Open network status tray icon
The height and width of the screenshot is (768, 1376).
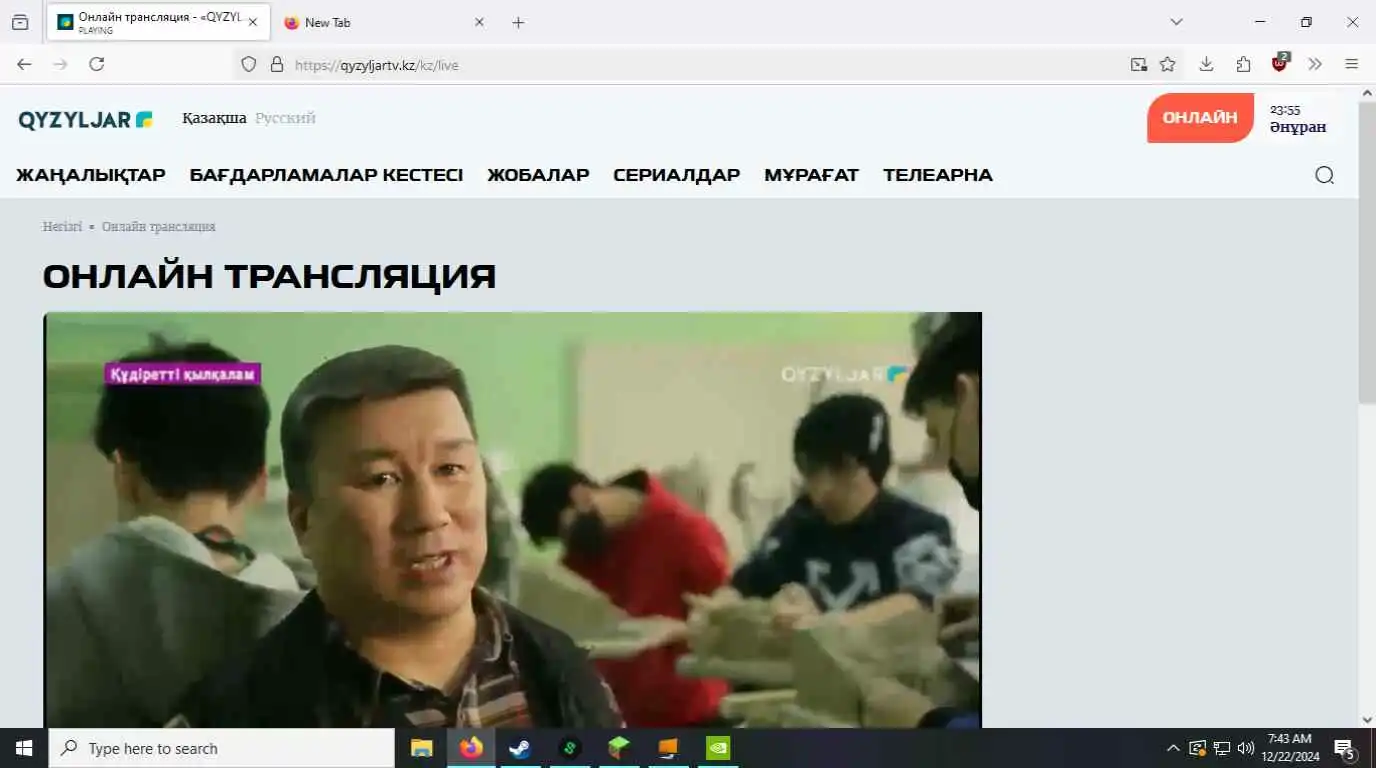click(x=1222, y=748)
